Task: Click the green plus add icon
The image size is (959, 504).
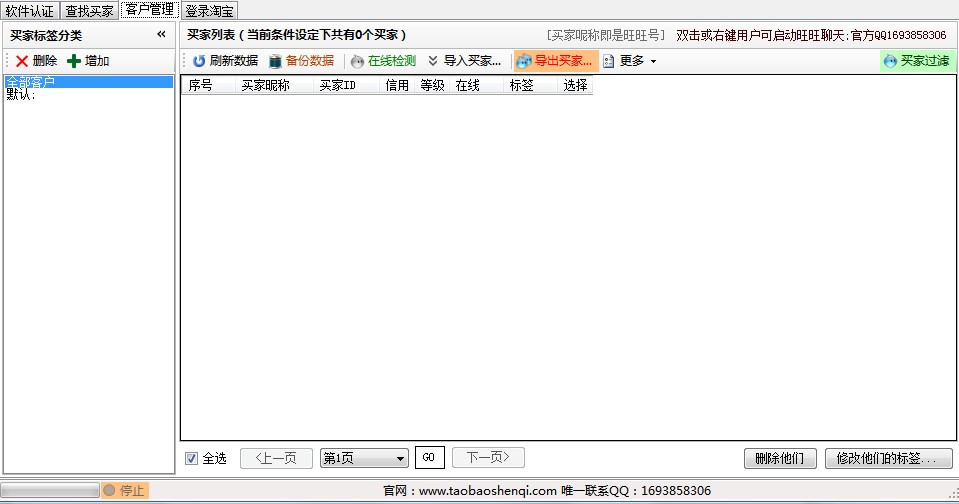Action: pyautogui.click(x=74, y=61)
